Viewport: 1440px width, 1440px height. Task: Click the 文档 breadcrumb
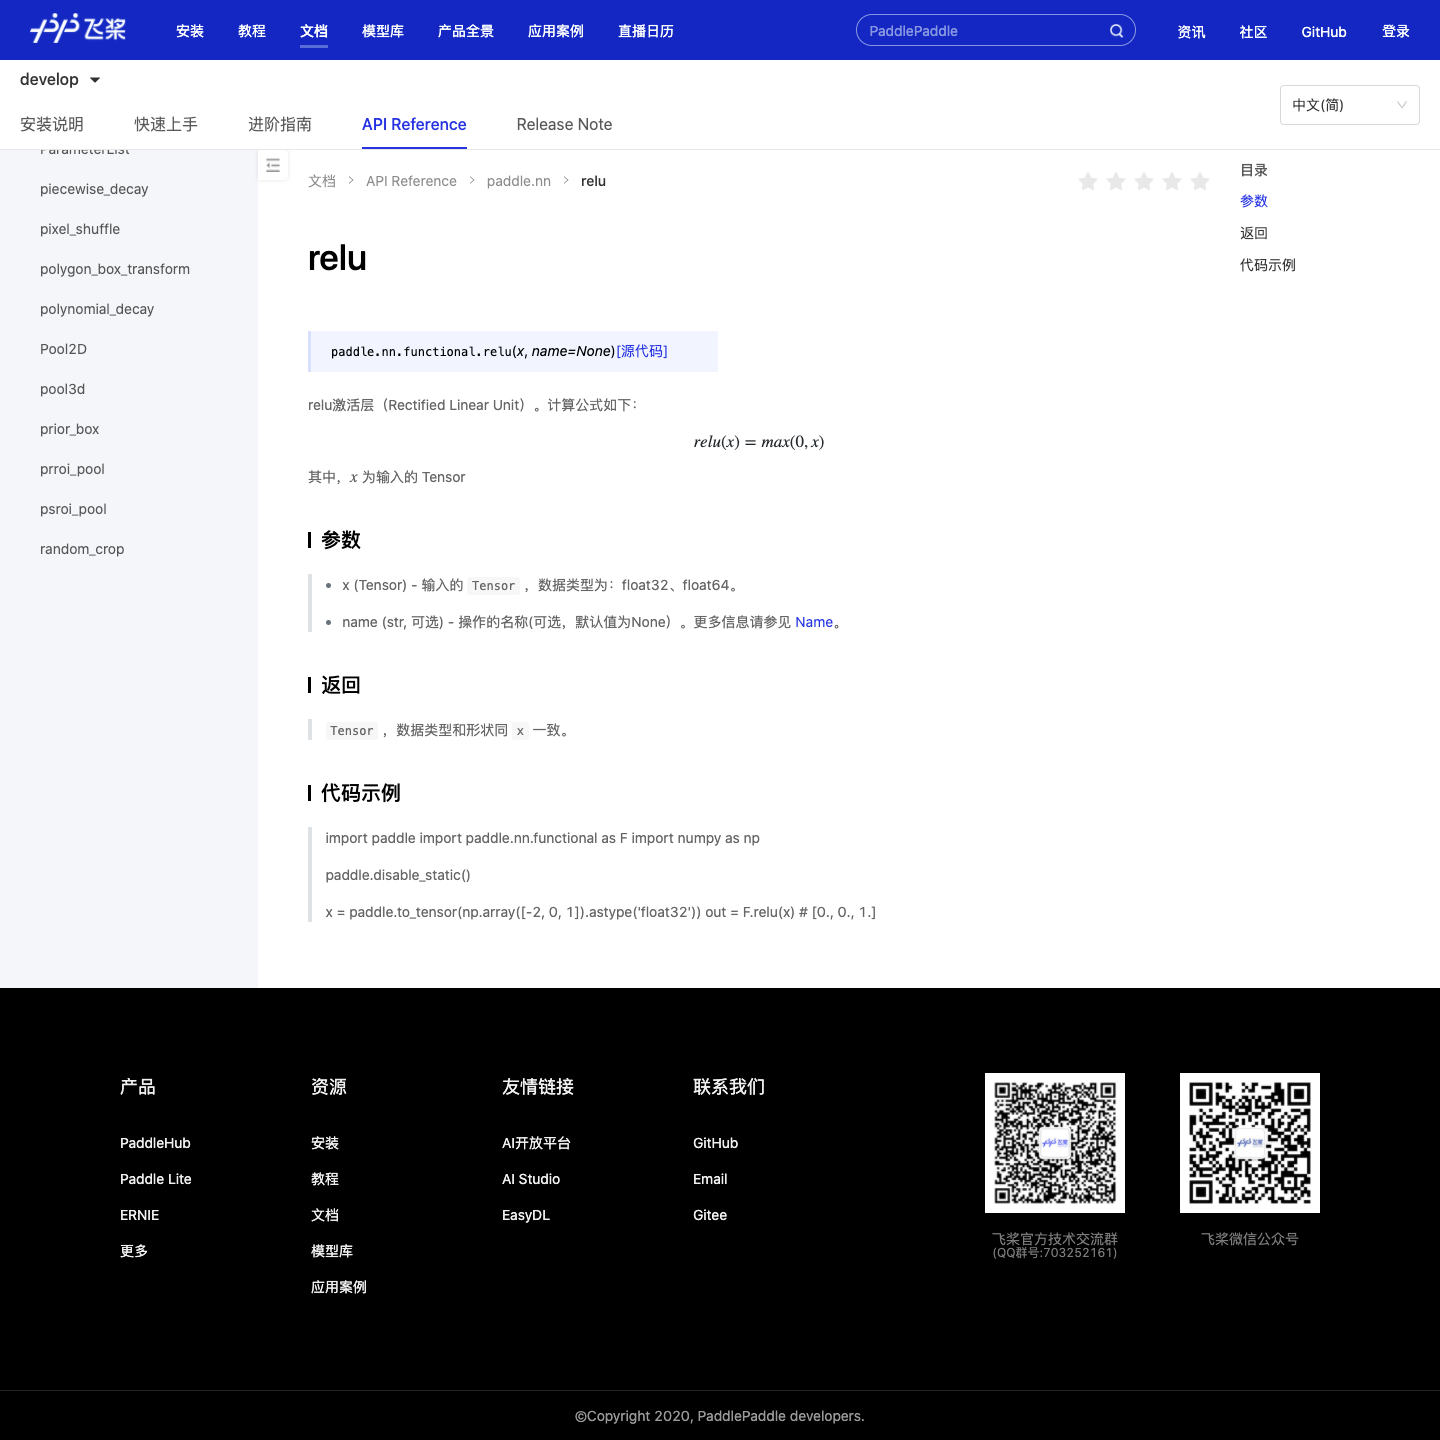coord(322,181)
